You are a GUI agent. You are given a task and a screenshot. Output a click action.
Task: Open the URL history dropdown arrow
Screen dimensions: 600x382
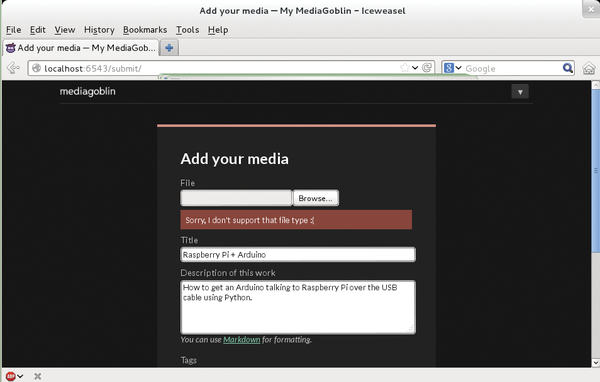coord(415,68)
